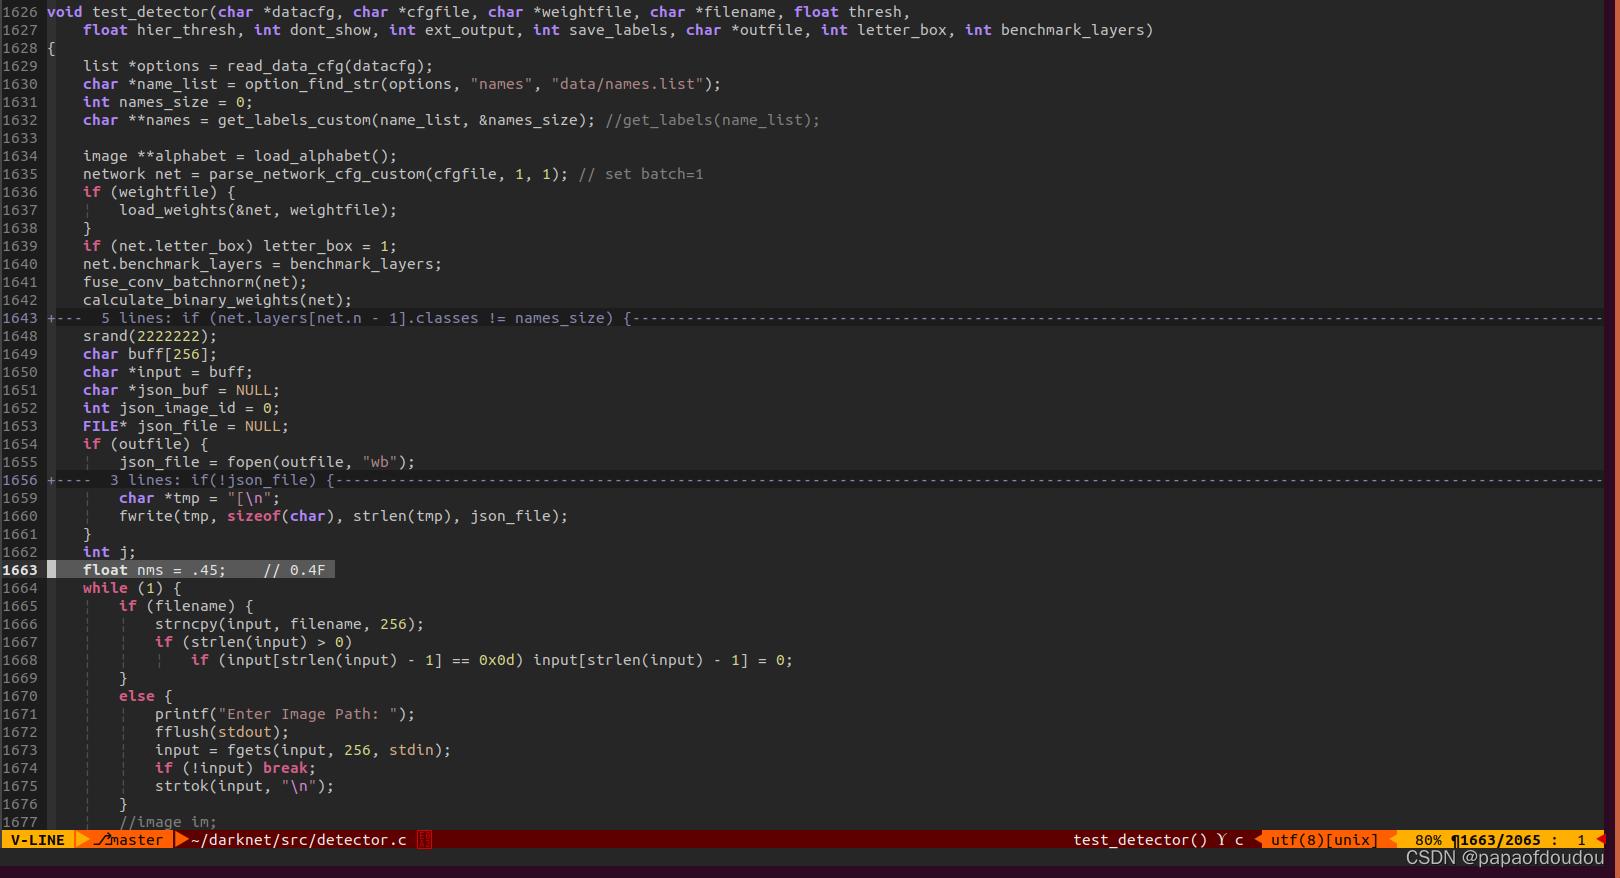Click 'strtok(input, "\n");' line
Viewport: 1620px width, 878px height.
point(244,786)
